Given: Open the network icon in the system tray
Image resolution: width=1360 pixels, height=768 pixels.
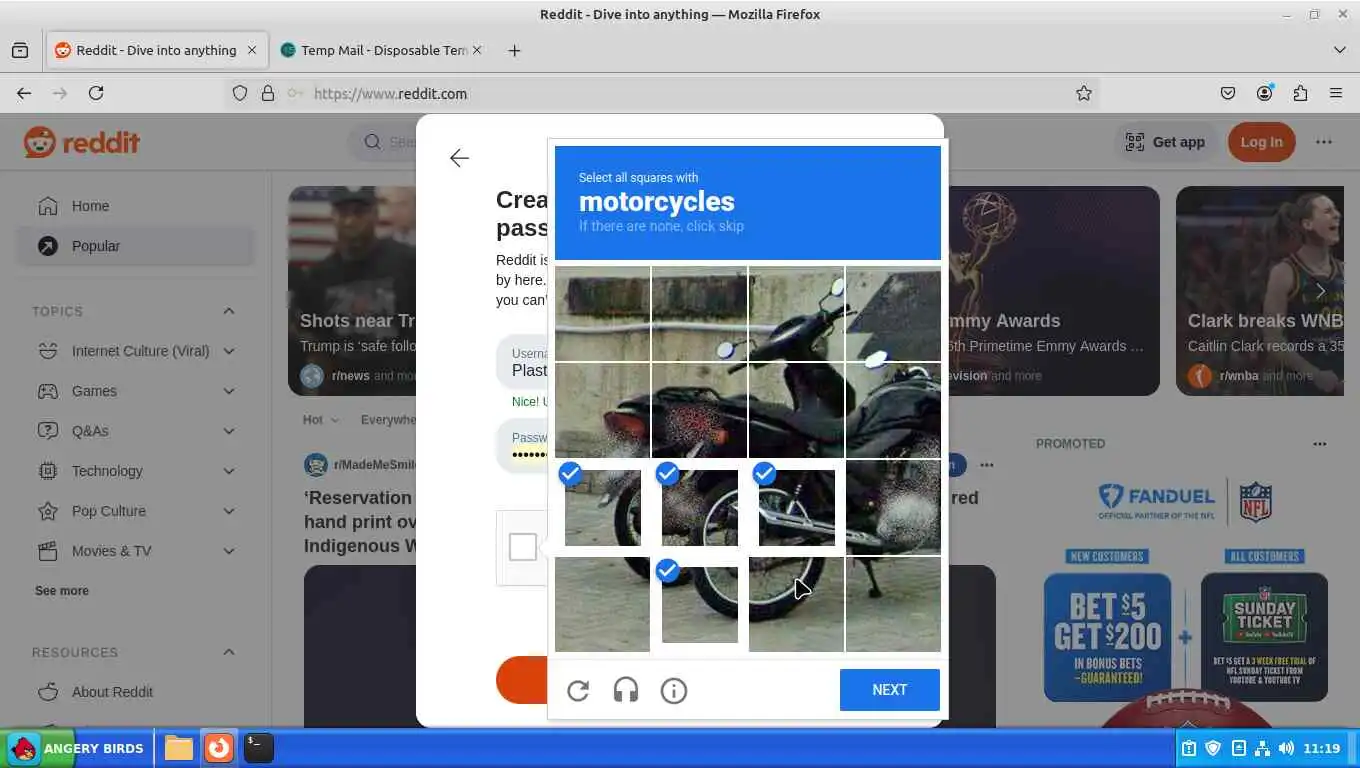Looking at the screenshot, I should point(1262,748).
